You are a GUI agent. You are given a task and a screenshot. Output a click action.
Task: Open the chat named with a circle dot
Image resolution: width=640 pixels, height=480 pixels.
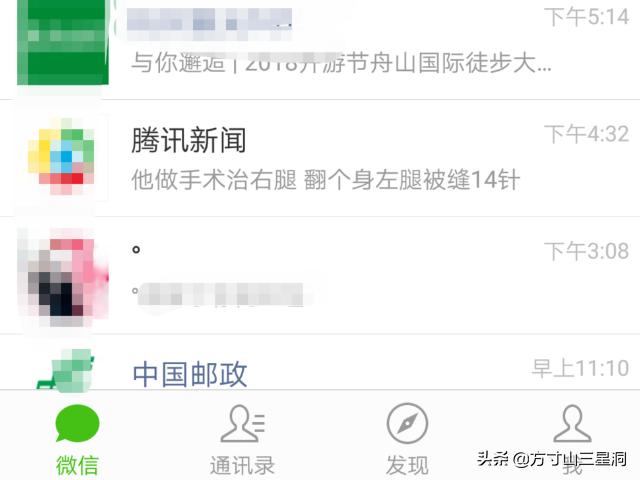[x=136, y=249]
